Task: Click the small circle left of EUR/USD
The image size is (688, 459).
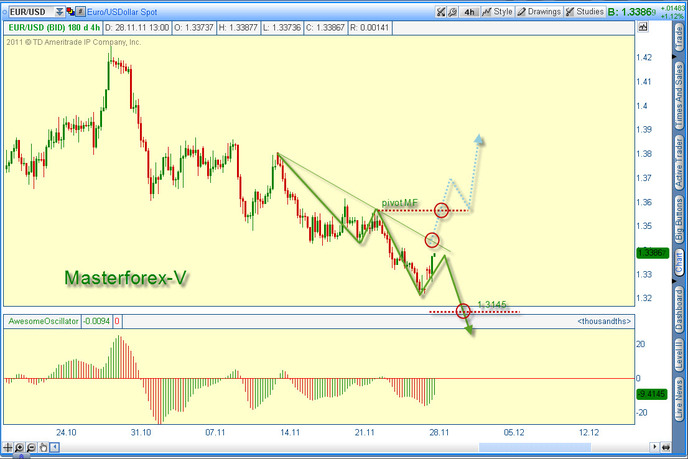Action: click(x=4, y=12)
